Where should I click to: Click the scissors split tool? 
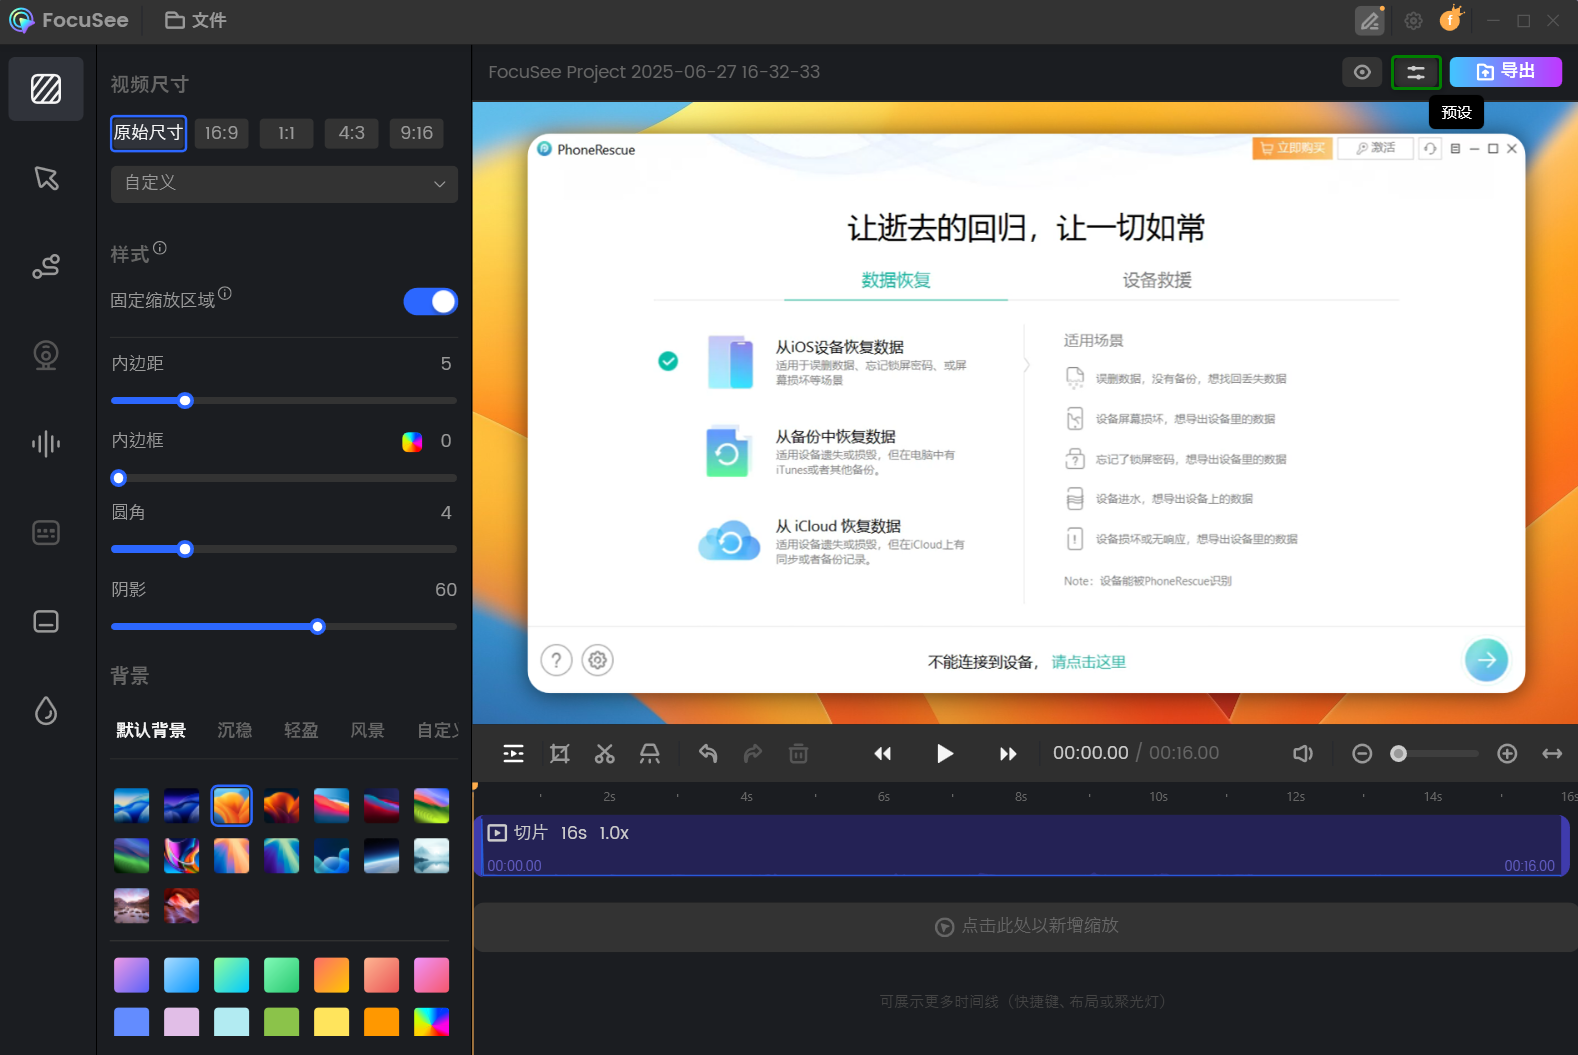pyautogui.click(x=605, y=753)
